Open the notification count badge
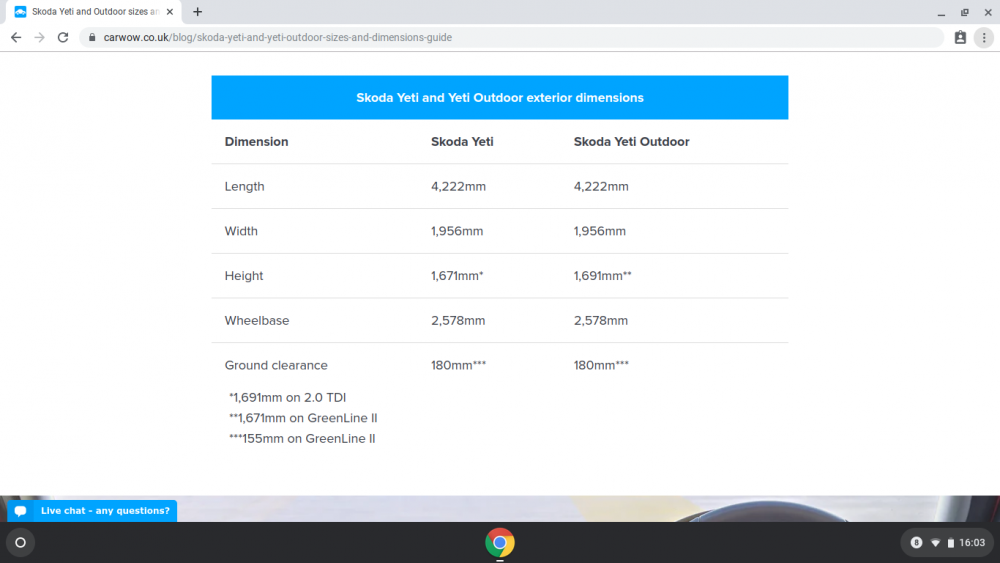This screenshot has width=1000, height=563. [916, 543]
